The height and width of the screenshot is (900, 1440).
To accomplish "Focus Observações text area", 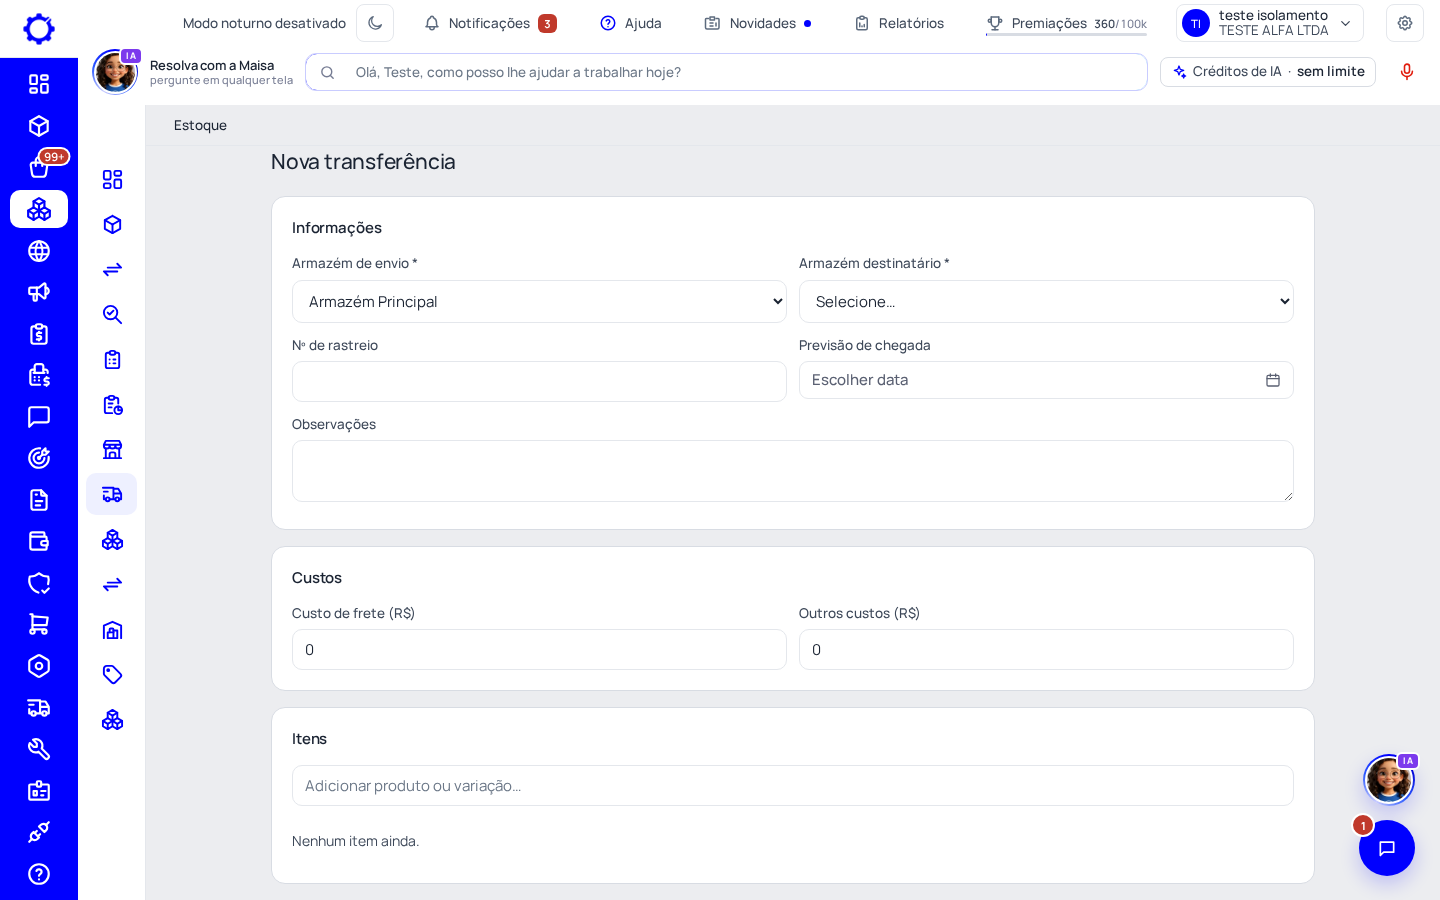I will click(793, 471).
